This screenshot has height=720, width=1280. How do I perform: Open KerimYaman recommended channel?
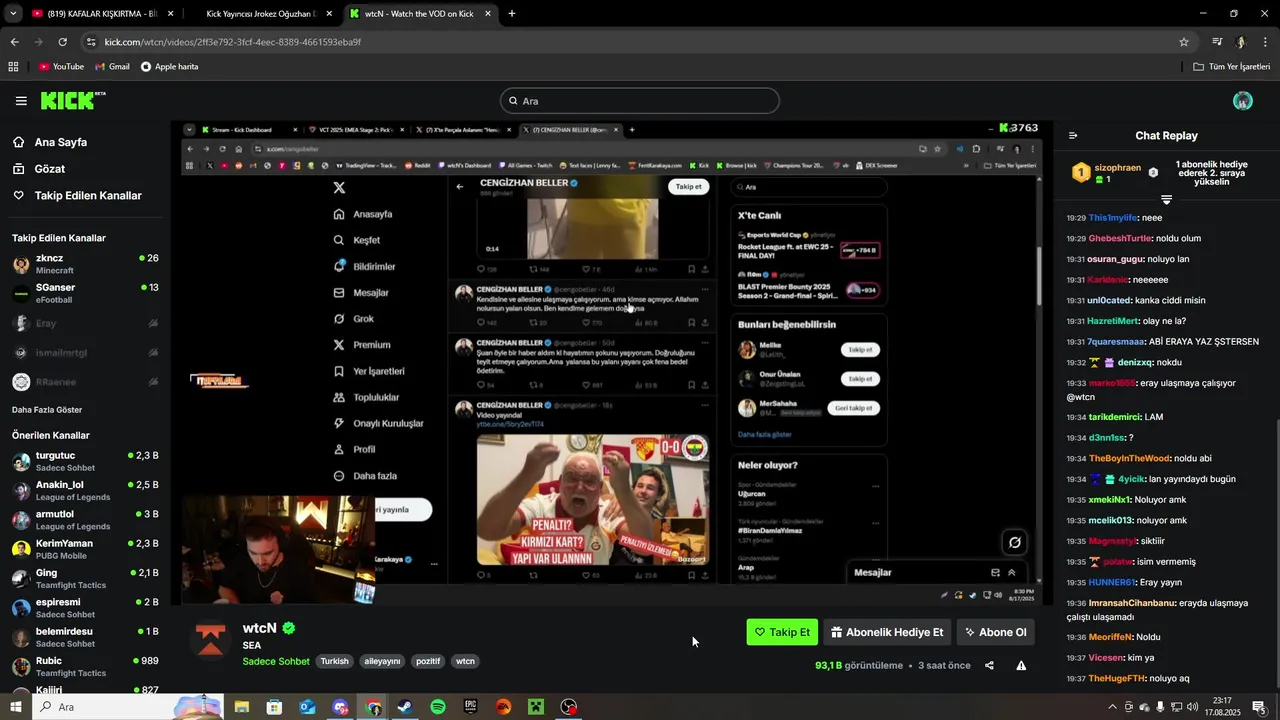pos(85,549)
